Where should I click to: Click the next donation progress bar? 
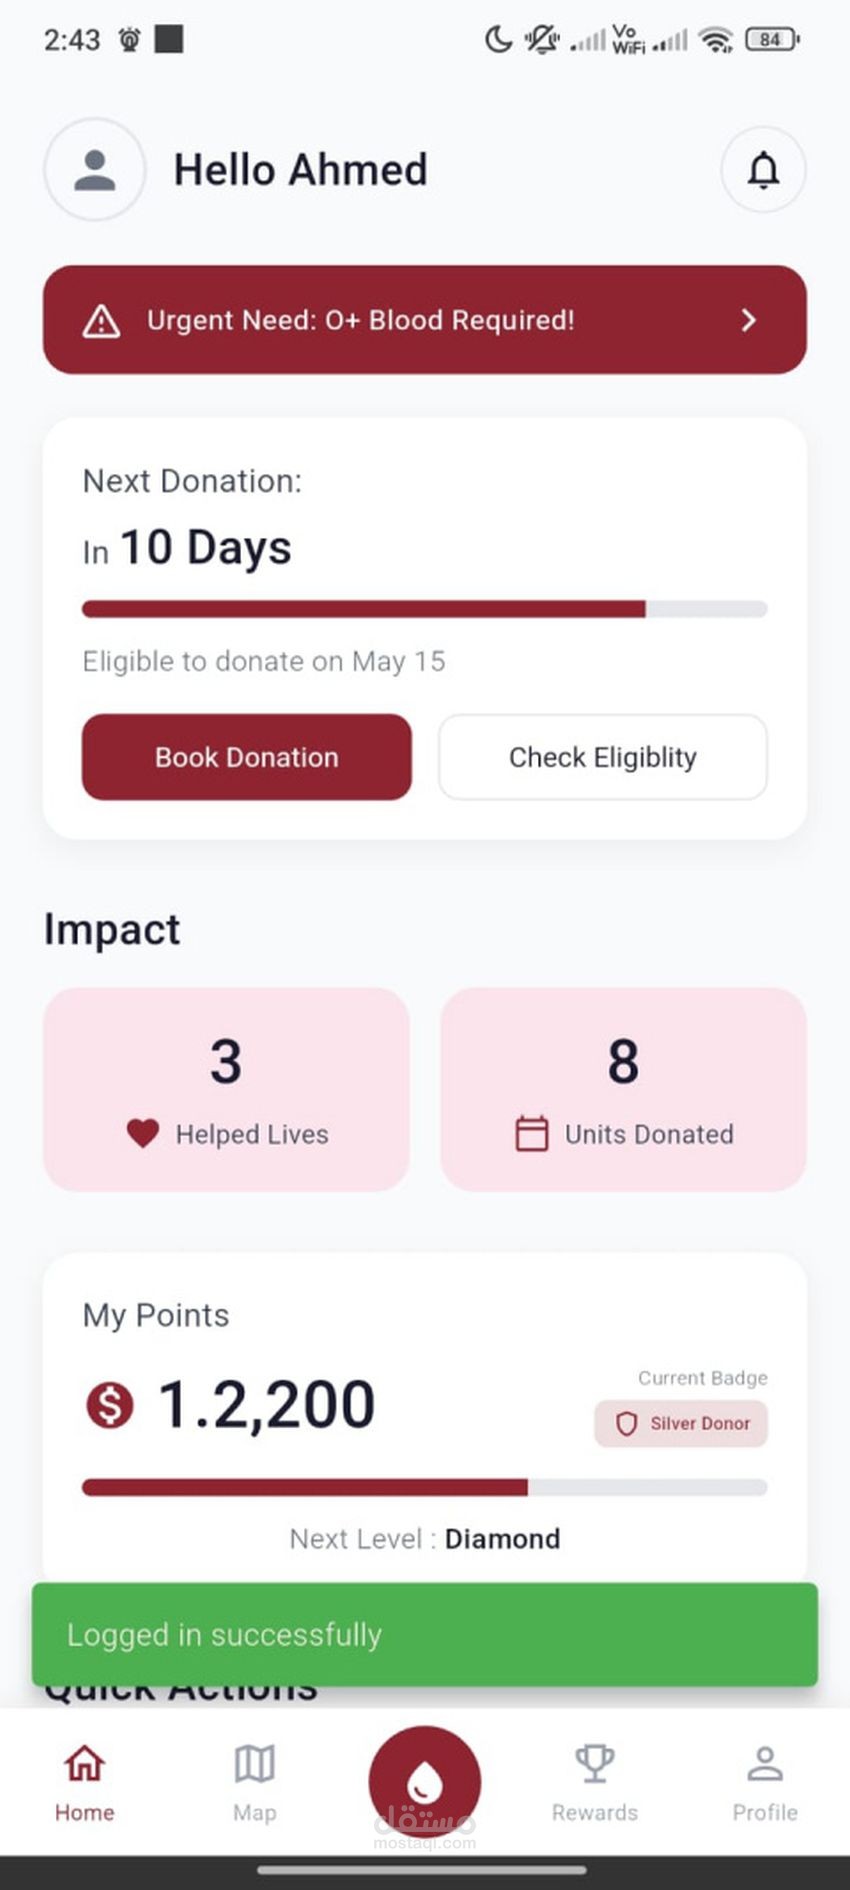click(x=424, y=609)
